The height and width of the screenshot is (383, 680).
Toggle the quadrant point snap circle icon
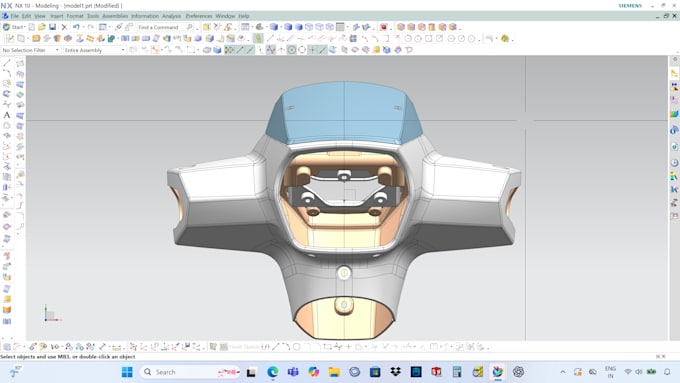[302, 50]
